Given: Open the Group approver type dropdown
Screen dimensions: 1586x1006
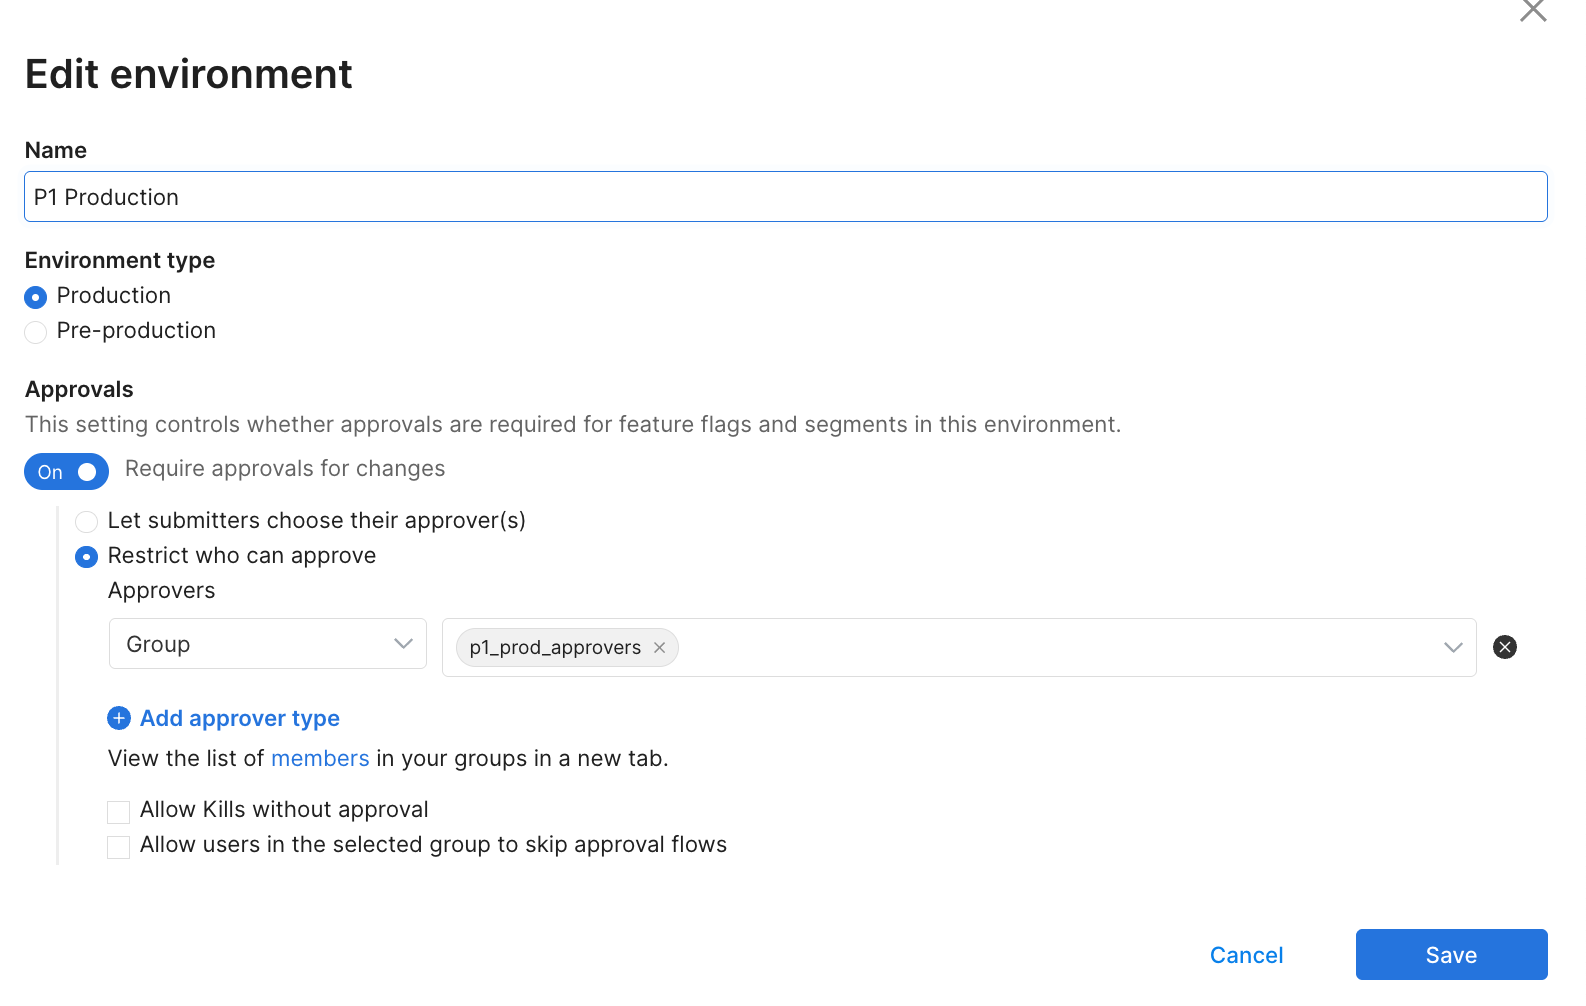Looking at the screenshot, I should (x=267, y=644).
